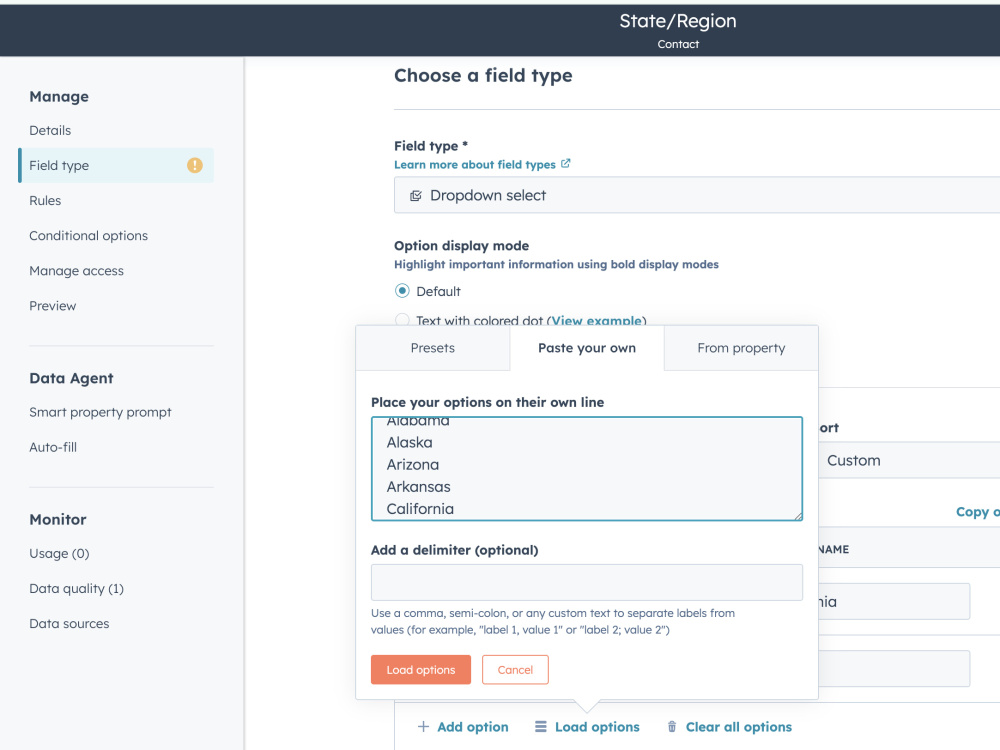Click the Add a delimiter input field

pyautogui.click(x=587, y=582)
